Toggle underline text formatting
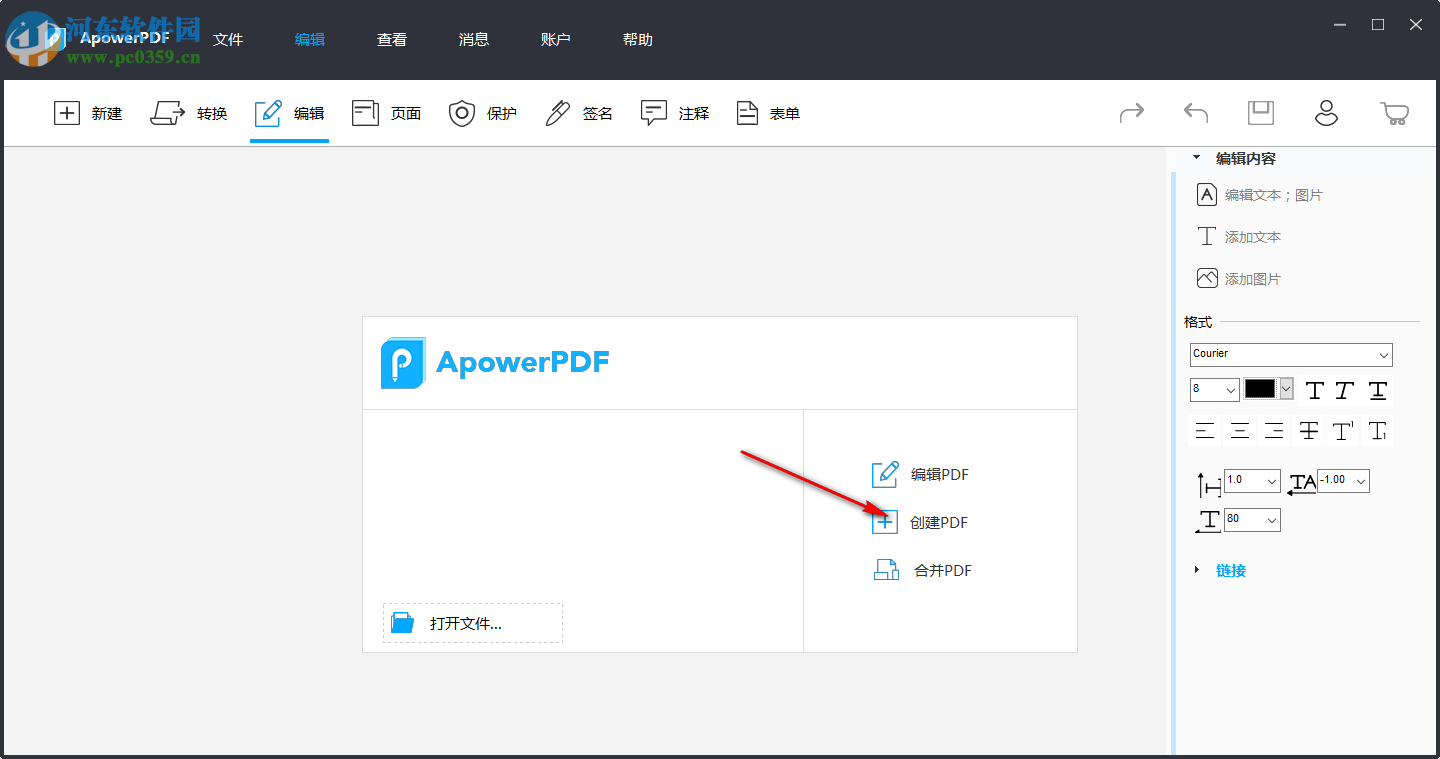 tap(1377, 390)
